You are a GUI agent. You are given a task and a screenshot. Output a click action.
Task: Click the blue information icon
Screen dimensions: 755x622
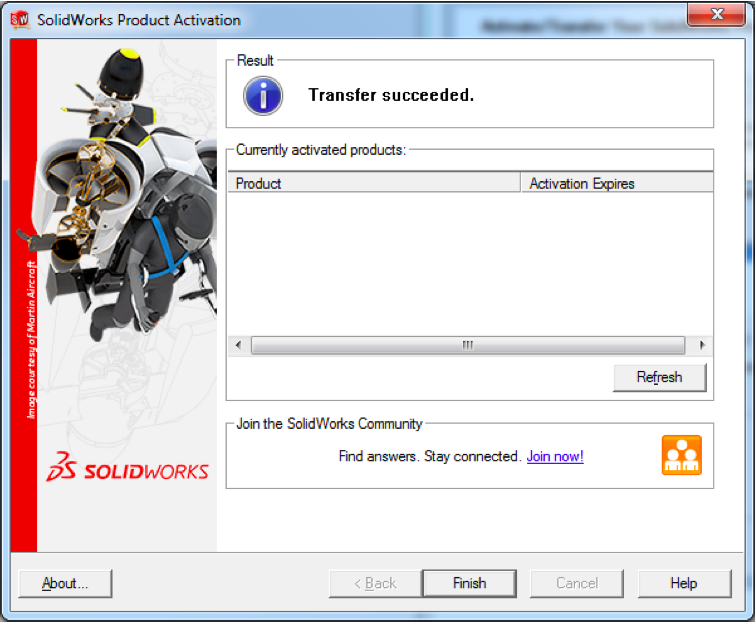[263, 96]
